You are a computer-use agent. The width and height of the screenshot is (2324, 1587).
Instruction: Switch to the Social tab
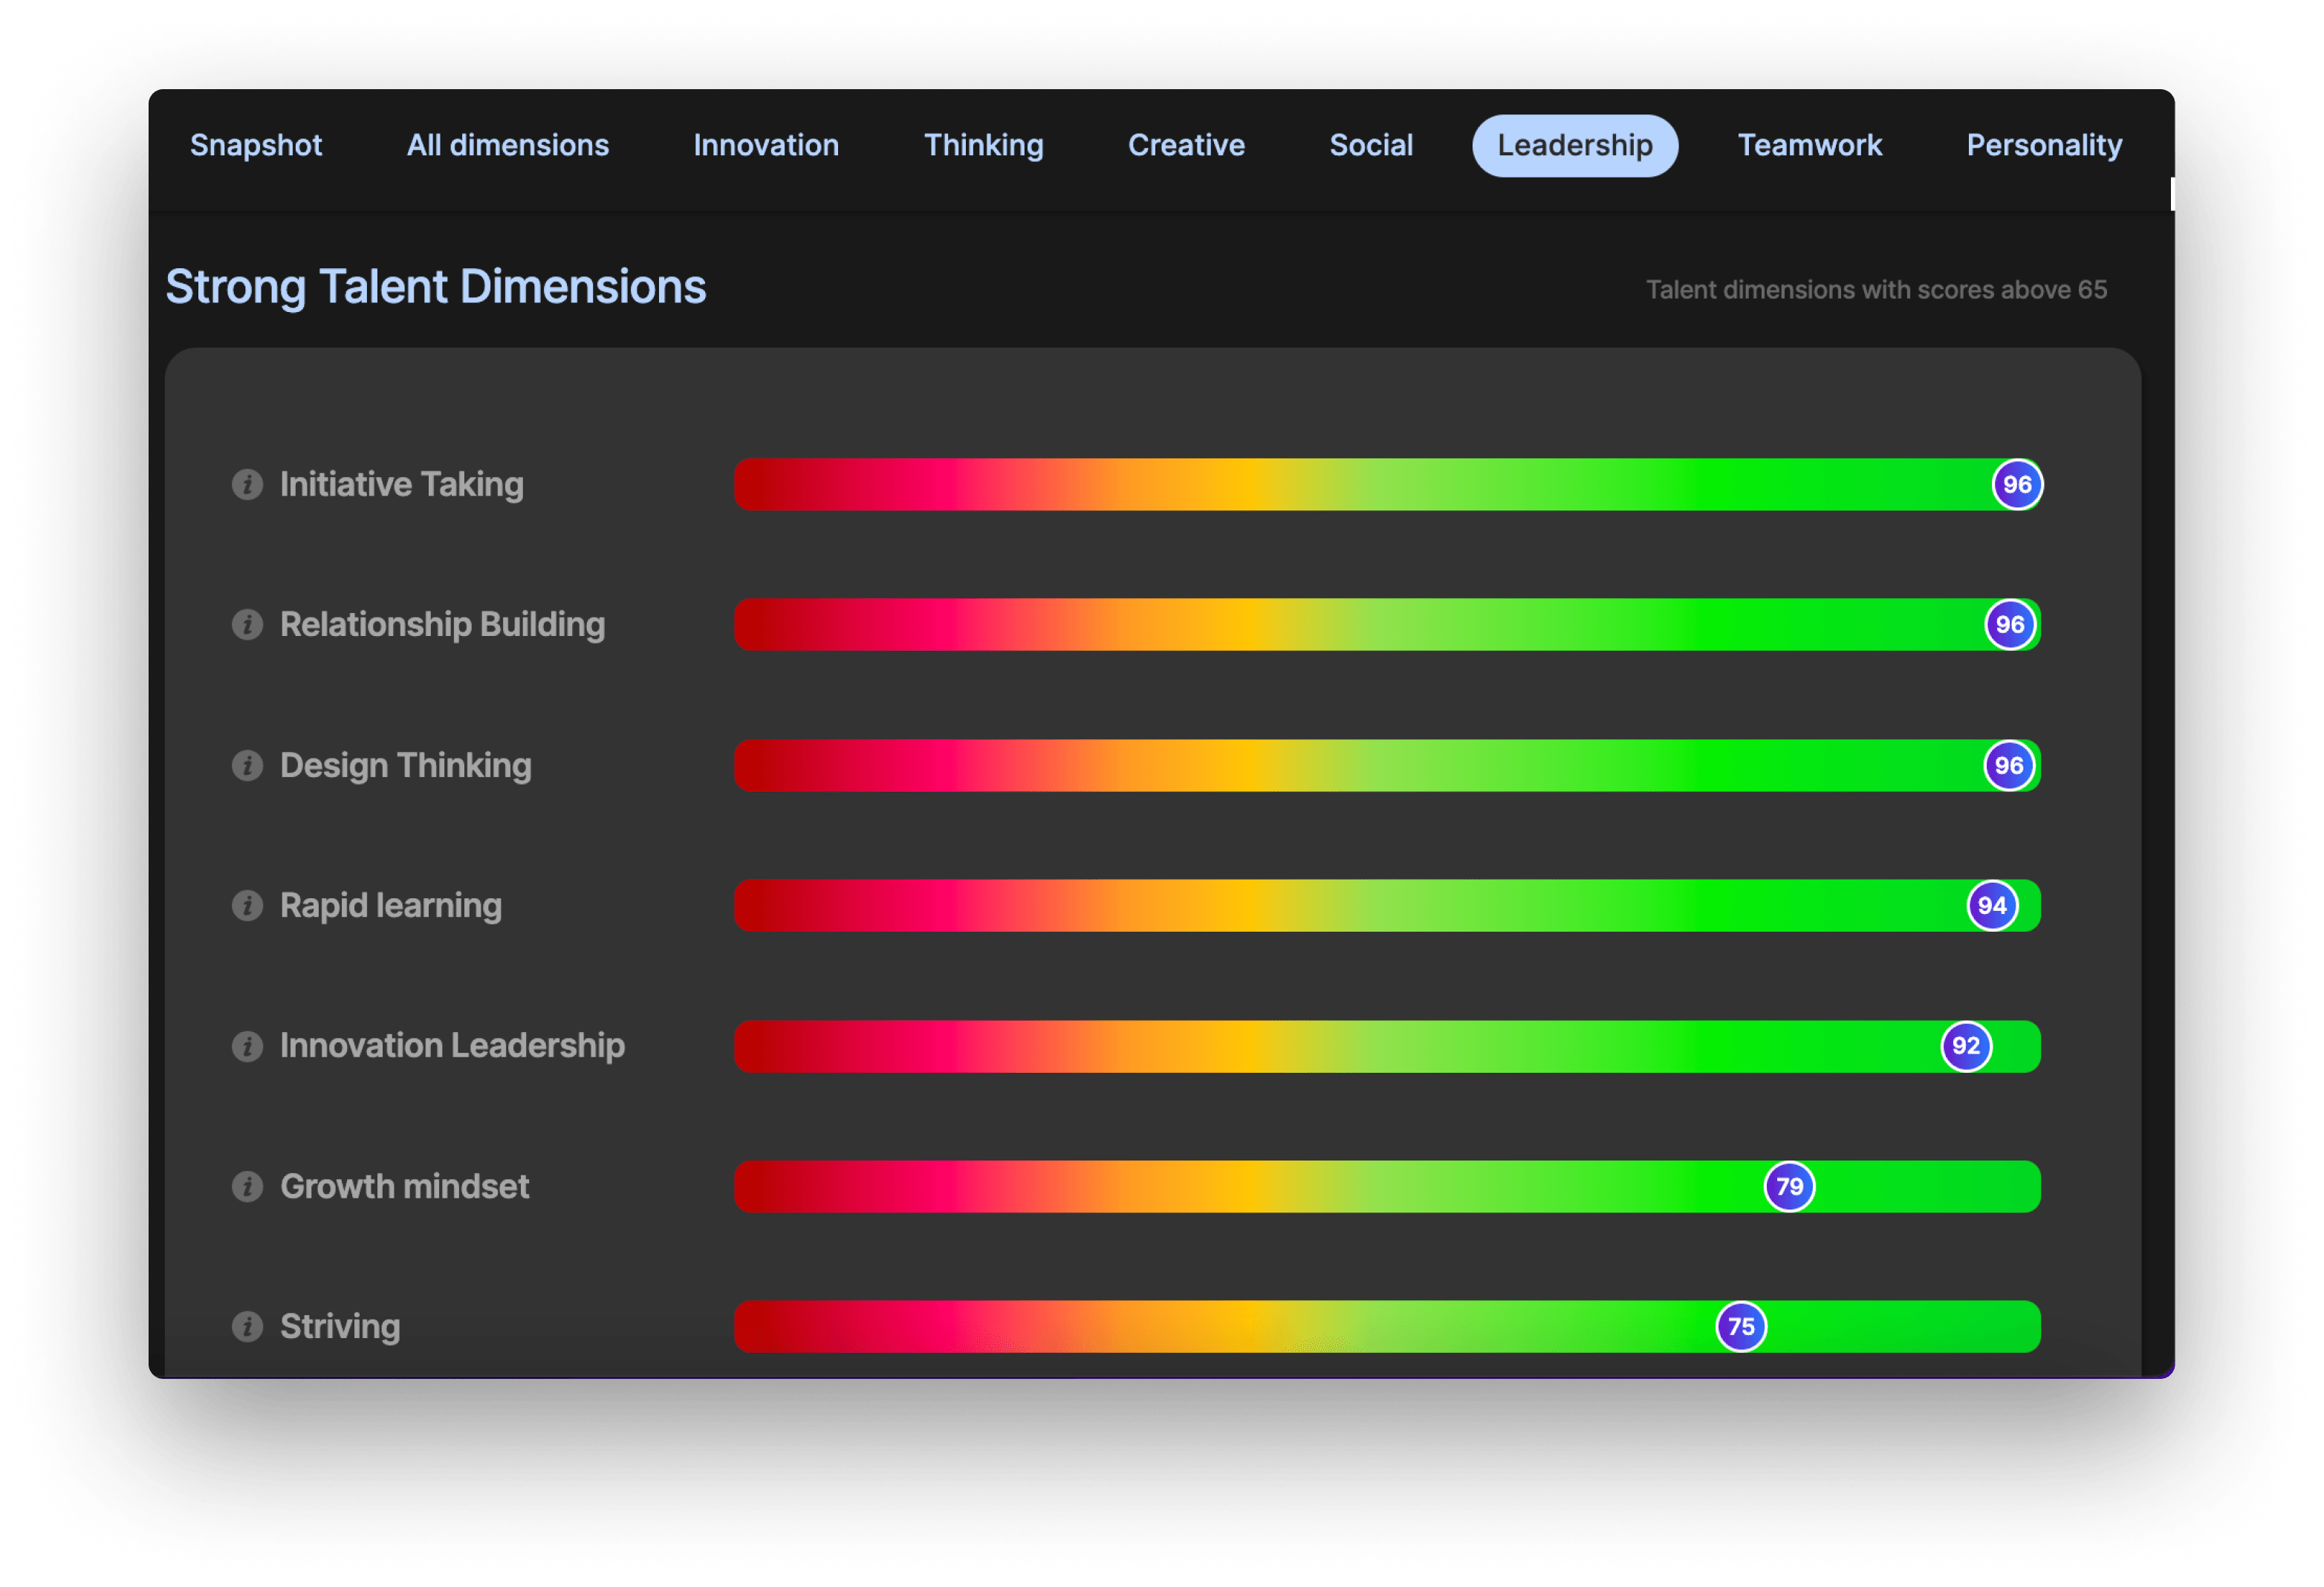1371,146
